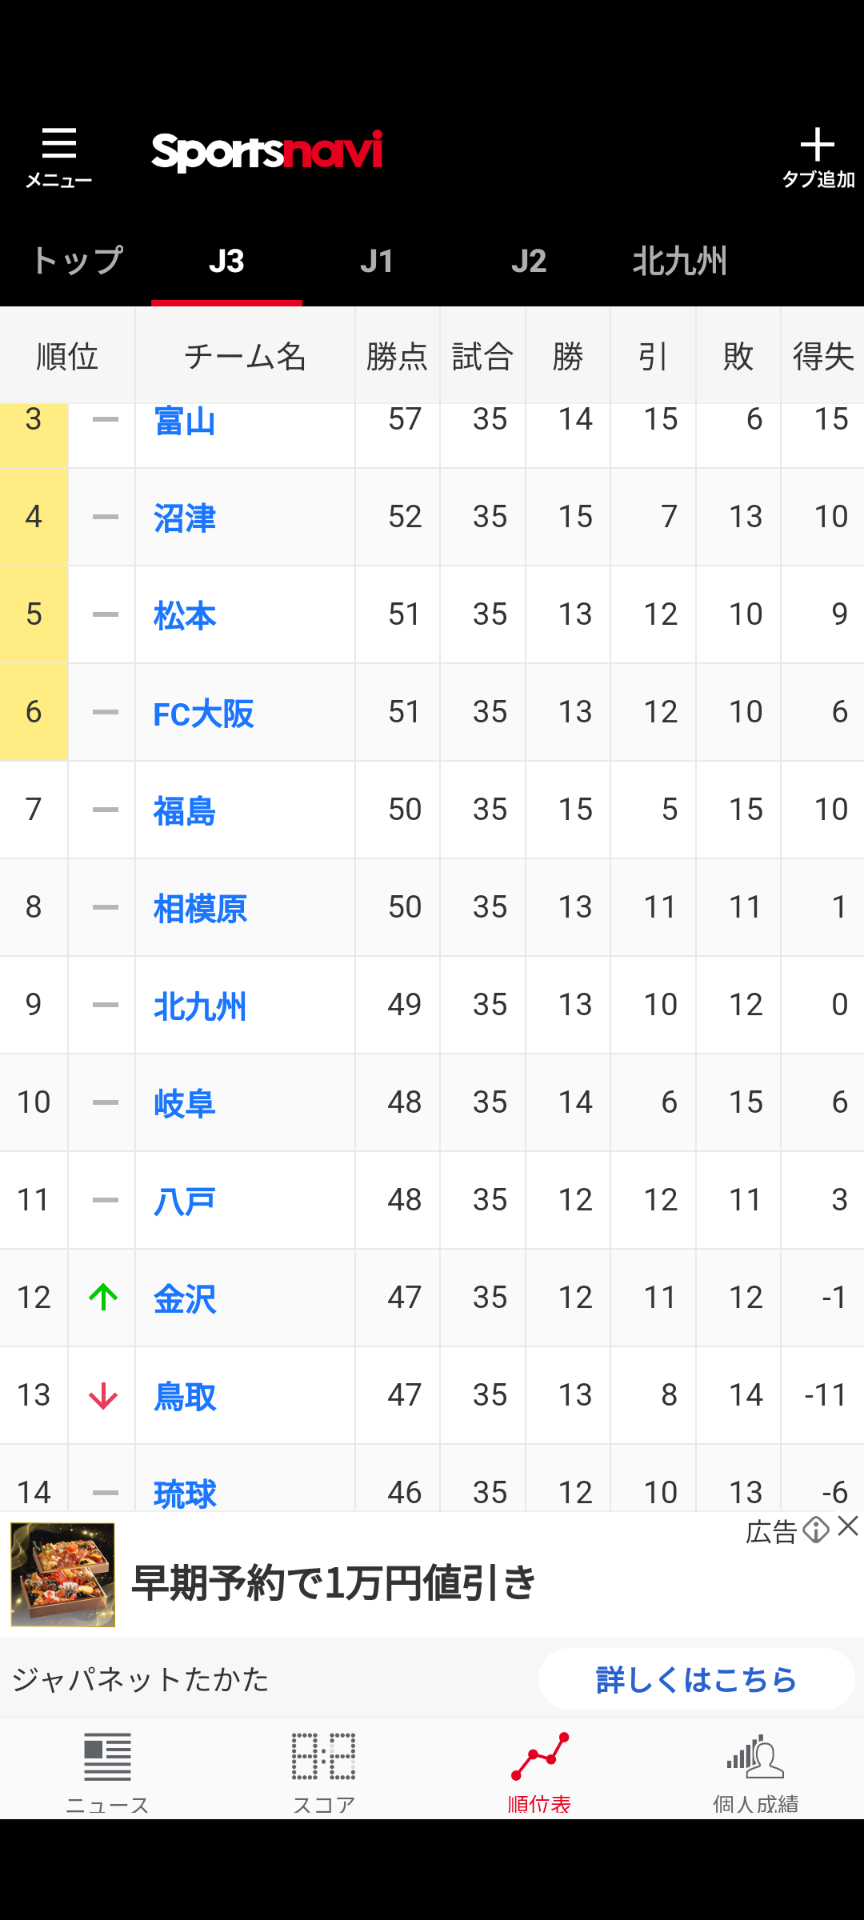Open the Sportsnavi logo home
This screenshot has height=1920, width=864.
coord(267,151)
